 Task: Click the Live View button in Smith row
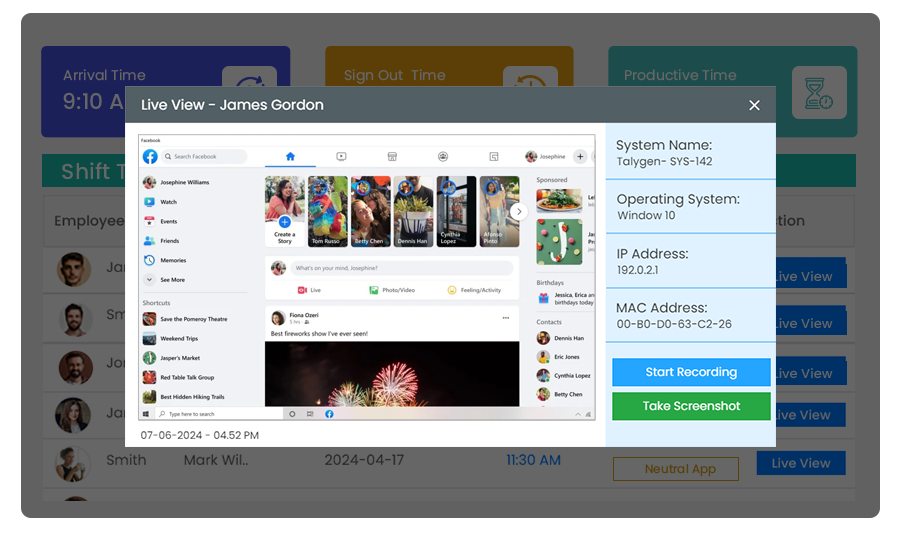(800, 463)
